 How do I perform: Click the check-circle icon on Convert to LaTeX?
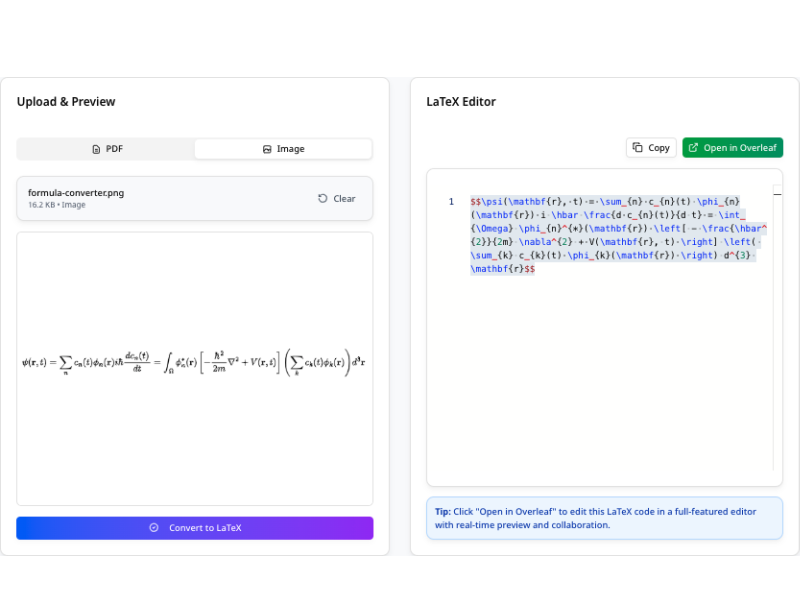point(153,528)
